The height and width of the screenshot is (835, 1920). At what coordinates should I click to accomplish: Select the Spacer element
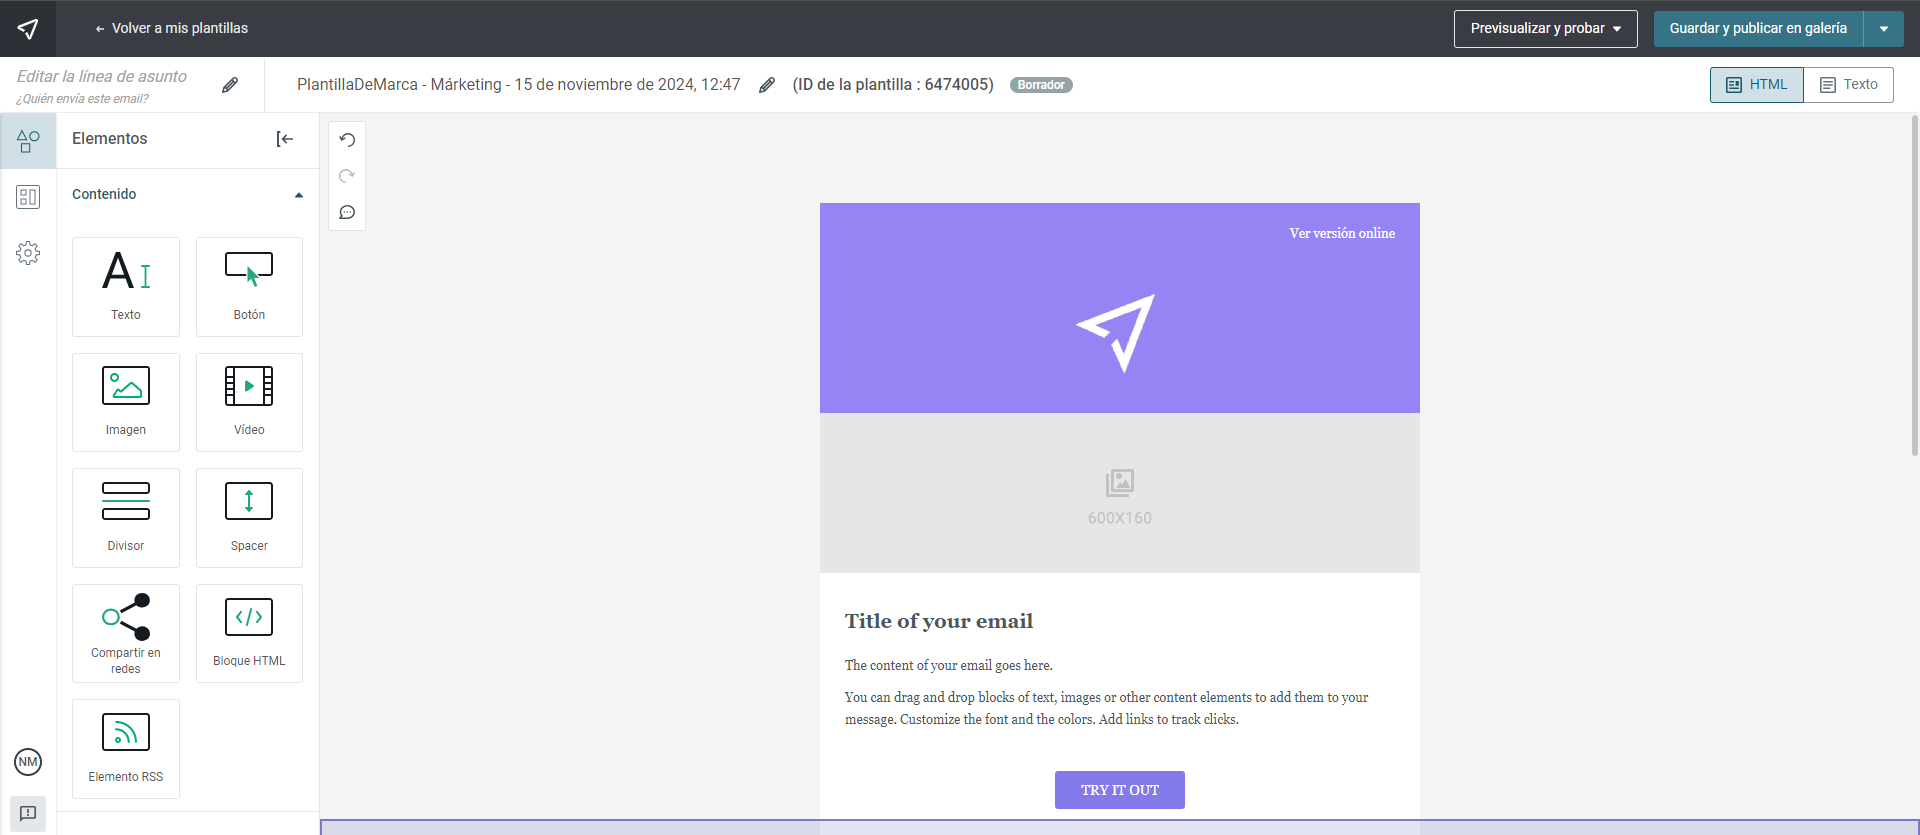coord(249,518)
